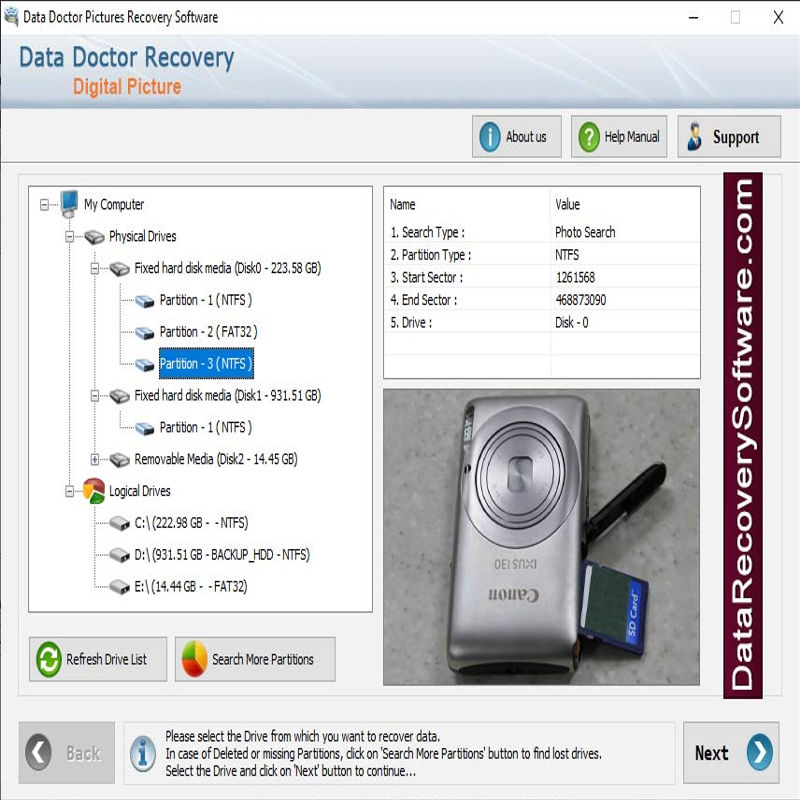This screenshot has width=800, height=800.
Task: Click the Partition Type NTFS value
Action: [567, 255]
